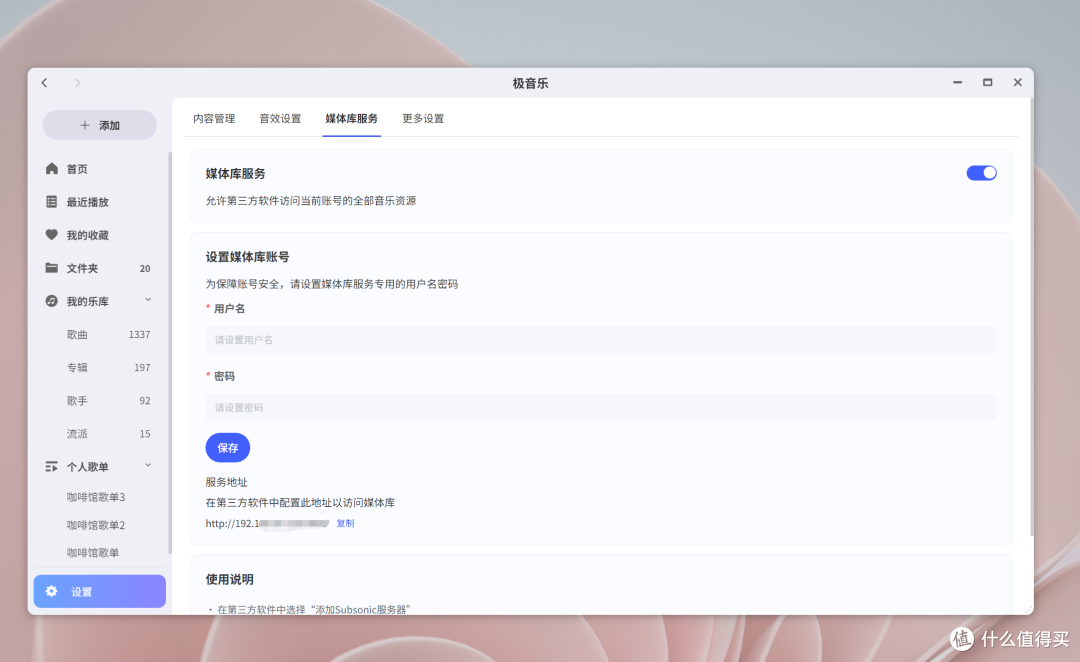This screenshot has width=1080, height=662.
Task: Maximize the 极音乐 window
Action: pyautogui.click(x=988, y=82)
